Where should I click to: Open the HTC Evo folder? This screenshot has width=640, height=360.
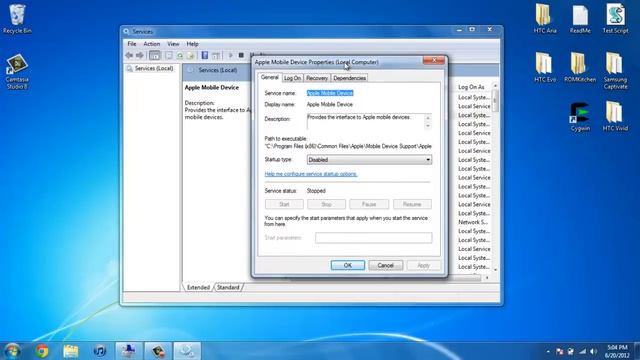click(x=545, y=67)
